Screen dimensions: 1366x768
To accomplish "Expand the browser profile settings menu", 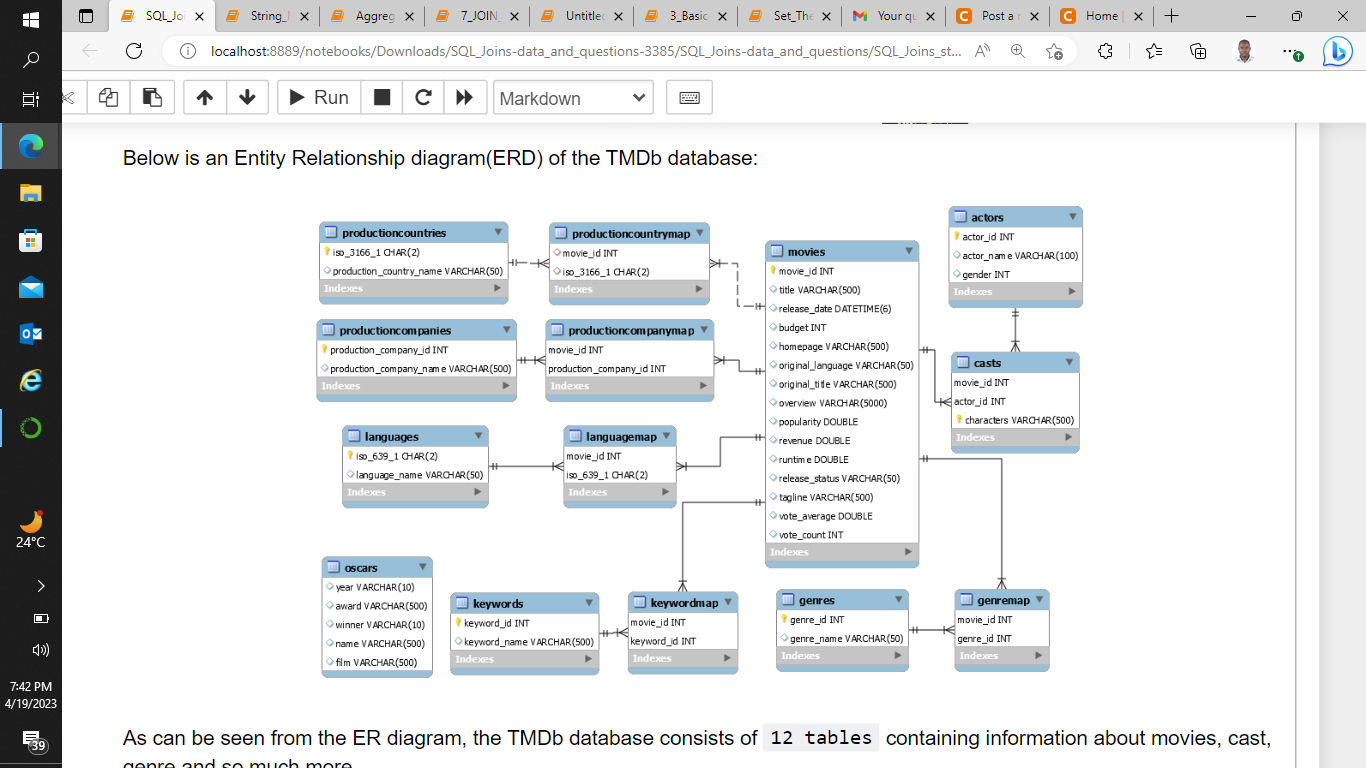I will click(1243, 50).
